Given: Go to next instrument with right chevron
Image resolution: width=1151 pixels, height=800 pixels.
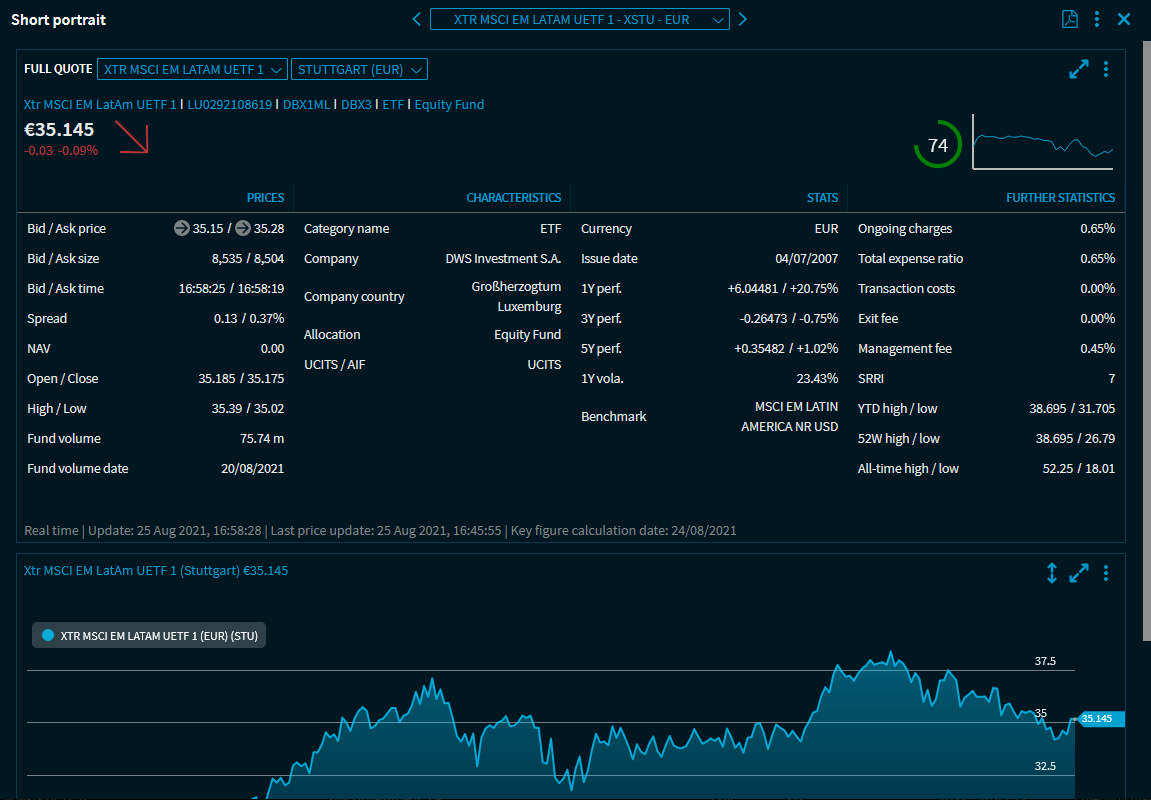Looking at the screenshot, I should [743, 19].
